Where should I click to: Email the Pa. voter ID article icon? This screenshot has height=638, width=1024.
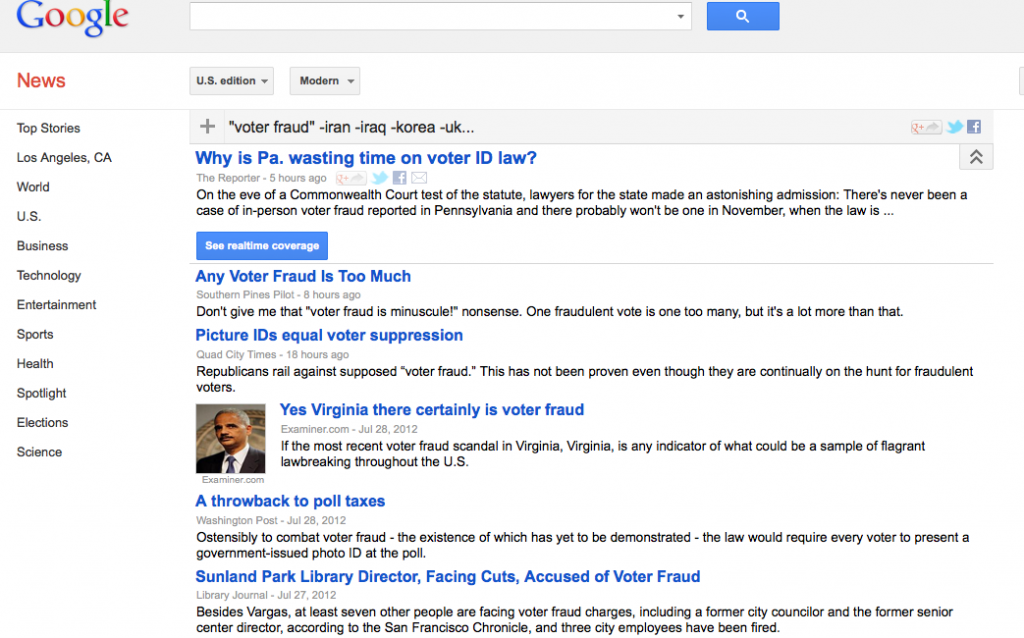[419, 178]
